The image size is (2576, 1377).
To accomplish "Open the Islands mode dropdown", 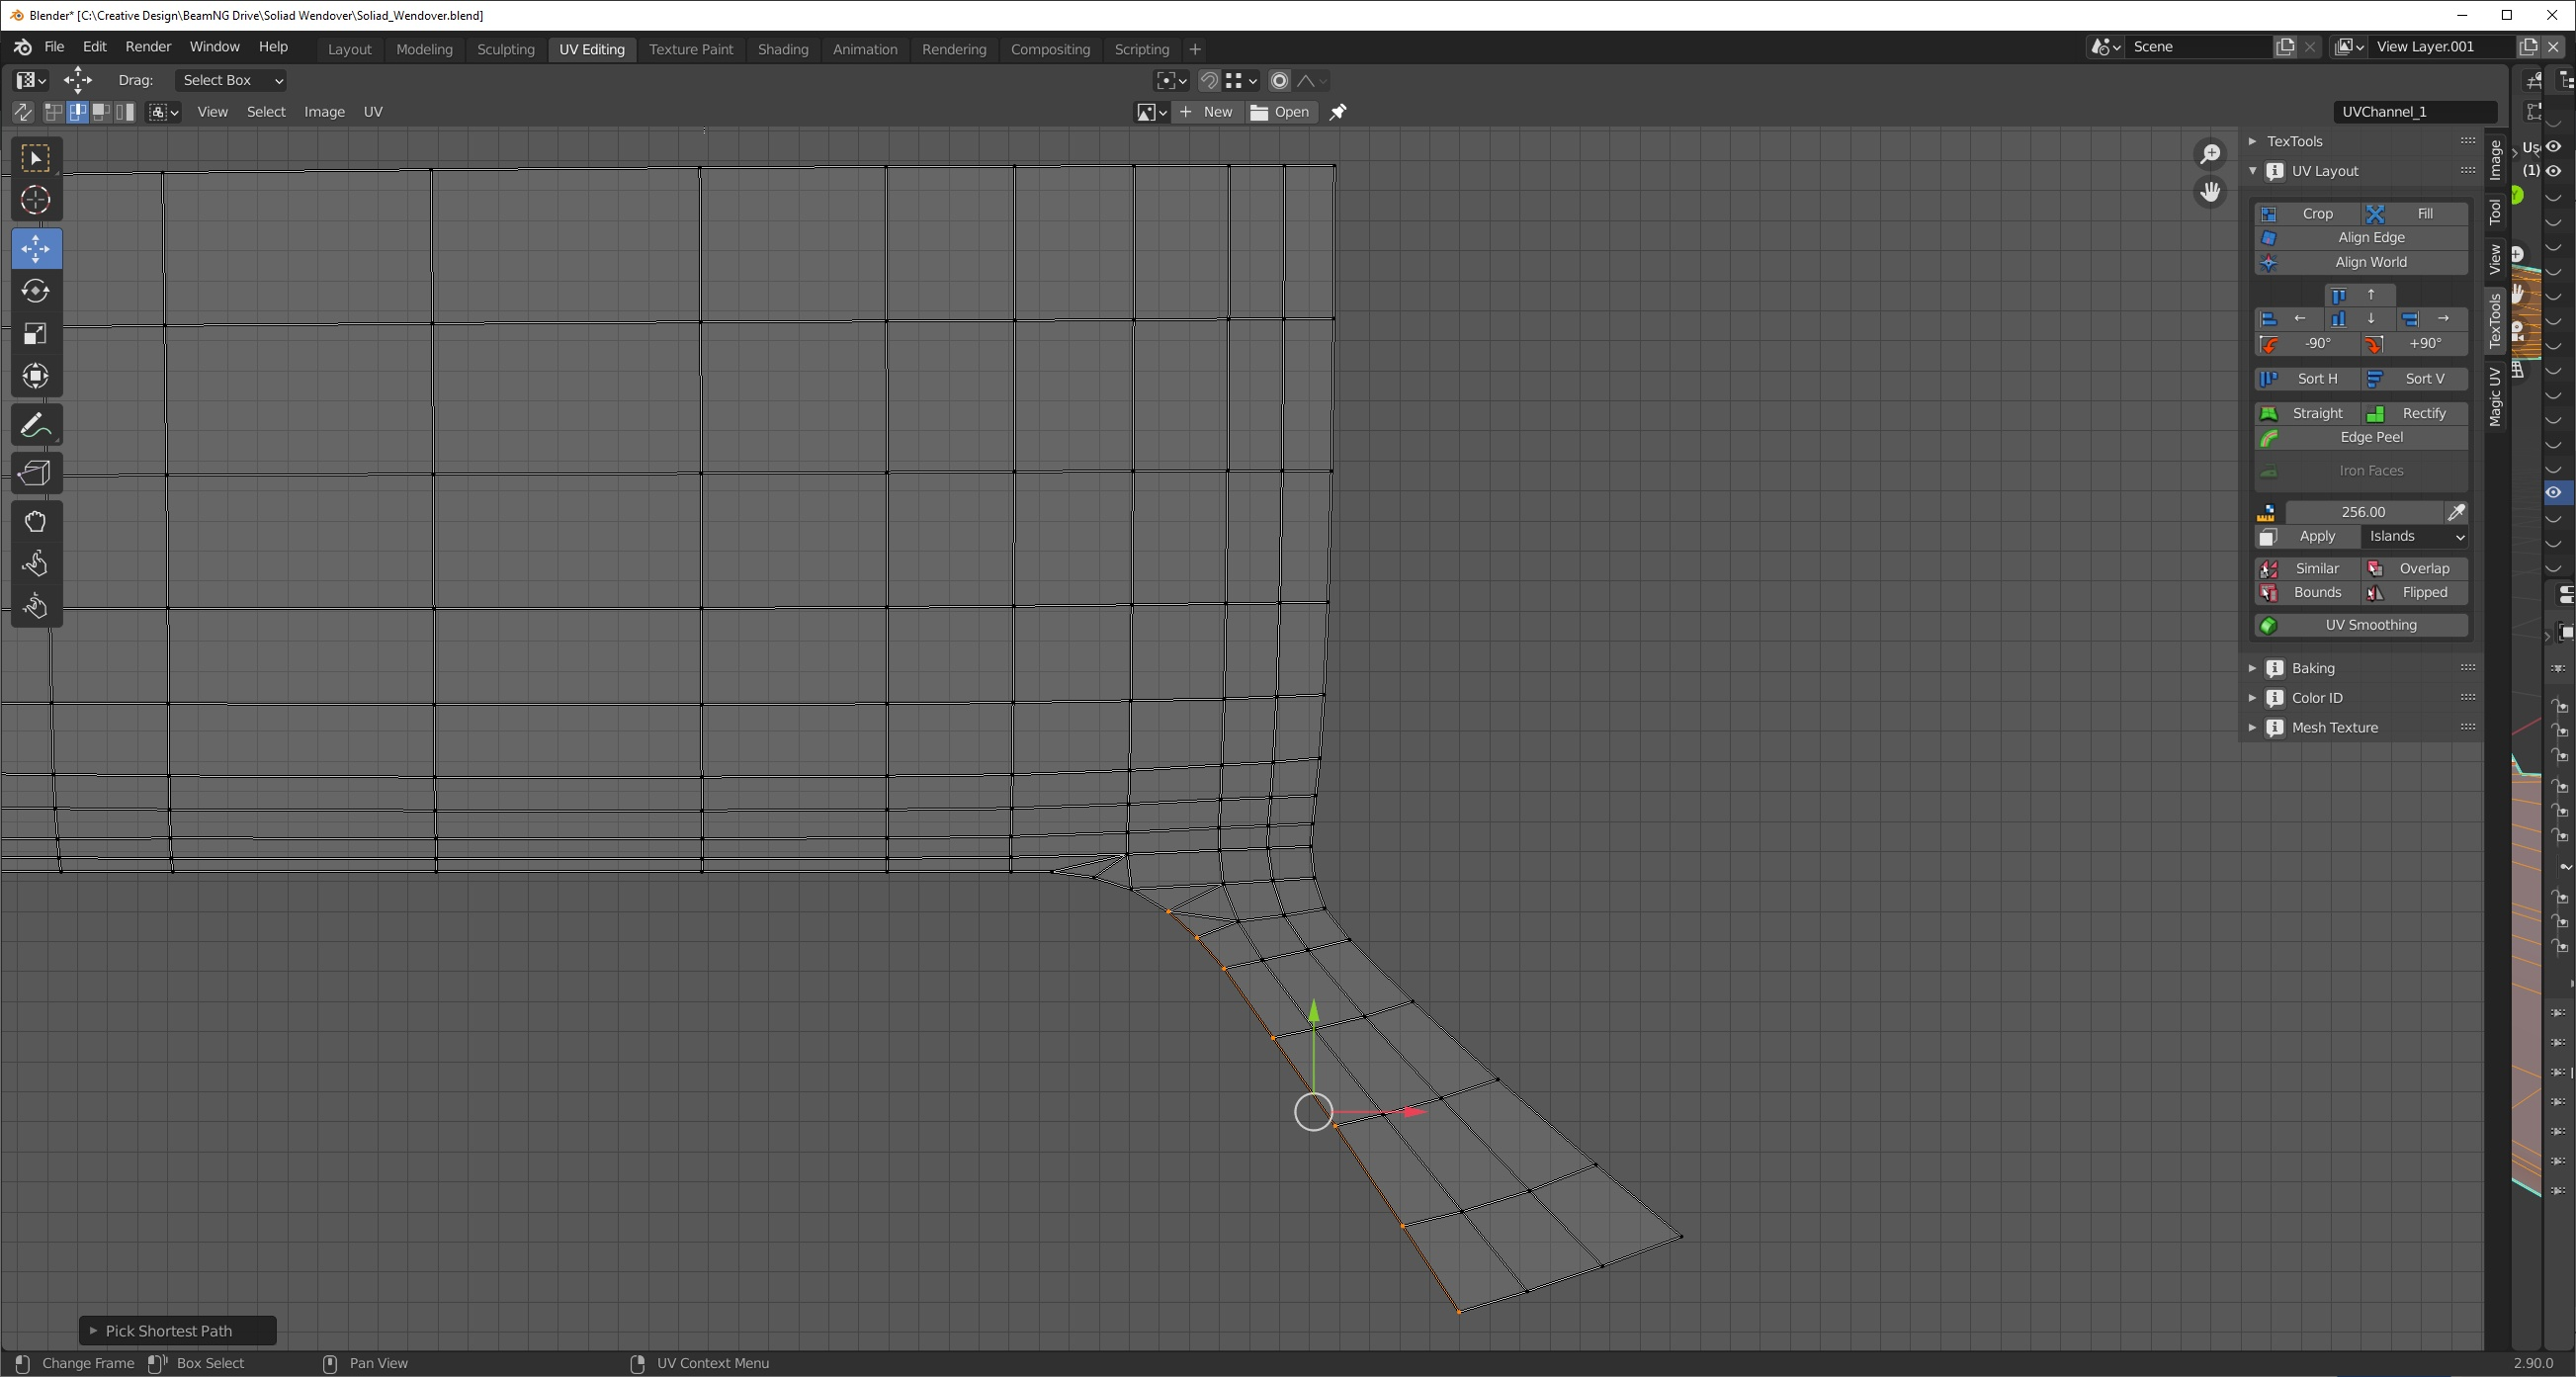I will 2415,537.
